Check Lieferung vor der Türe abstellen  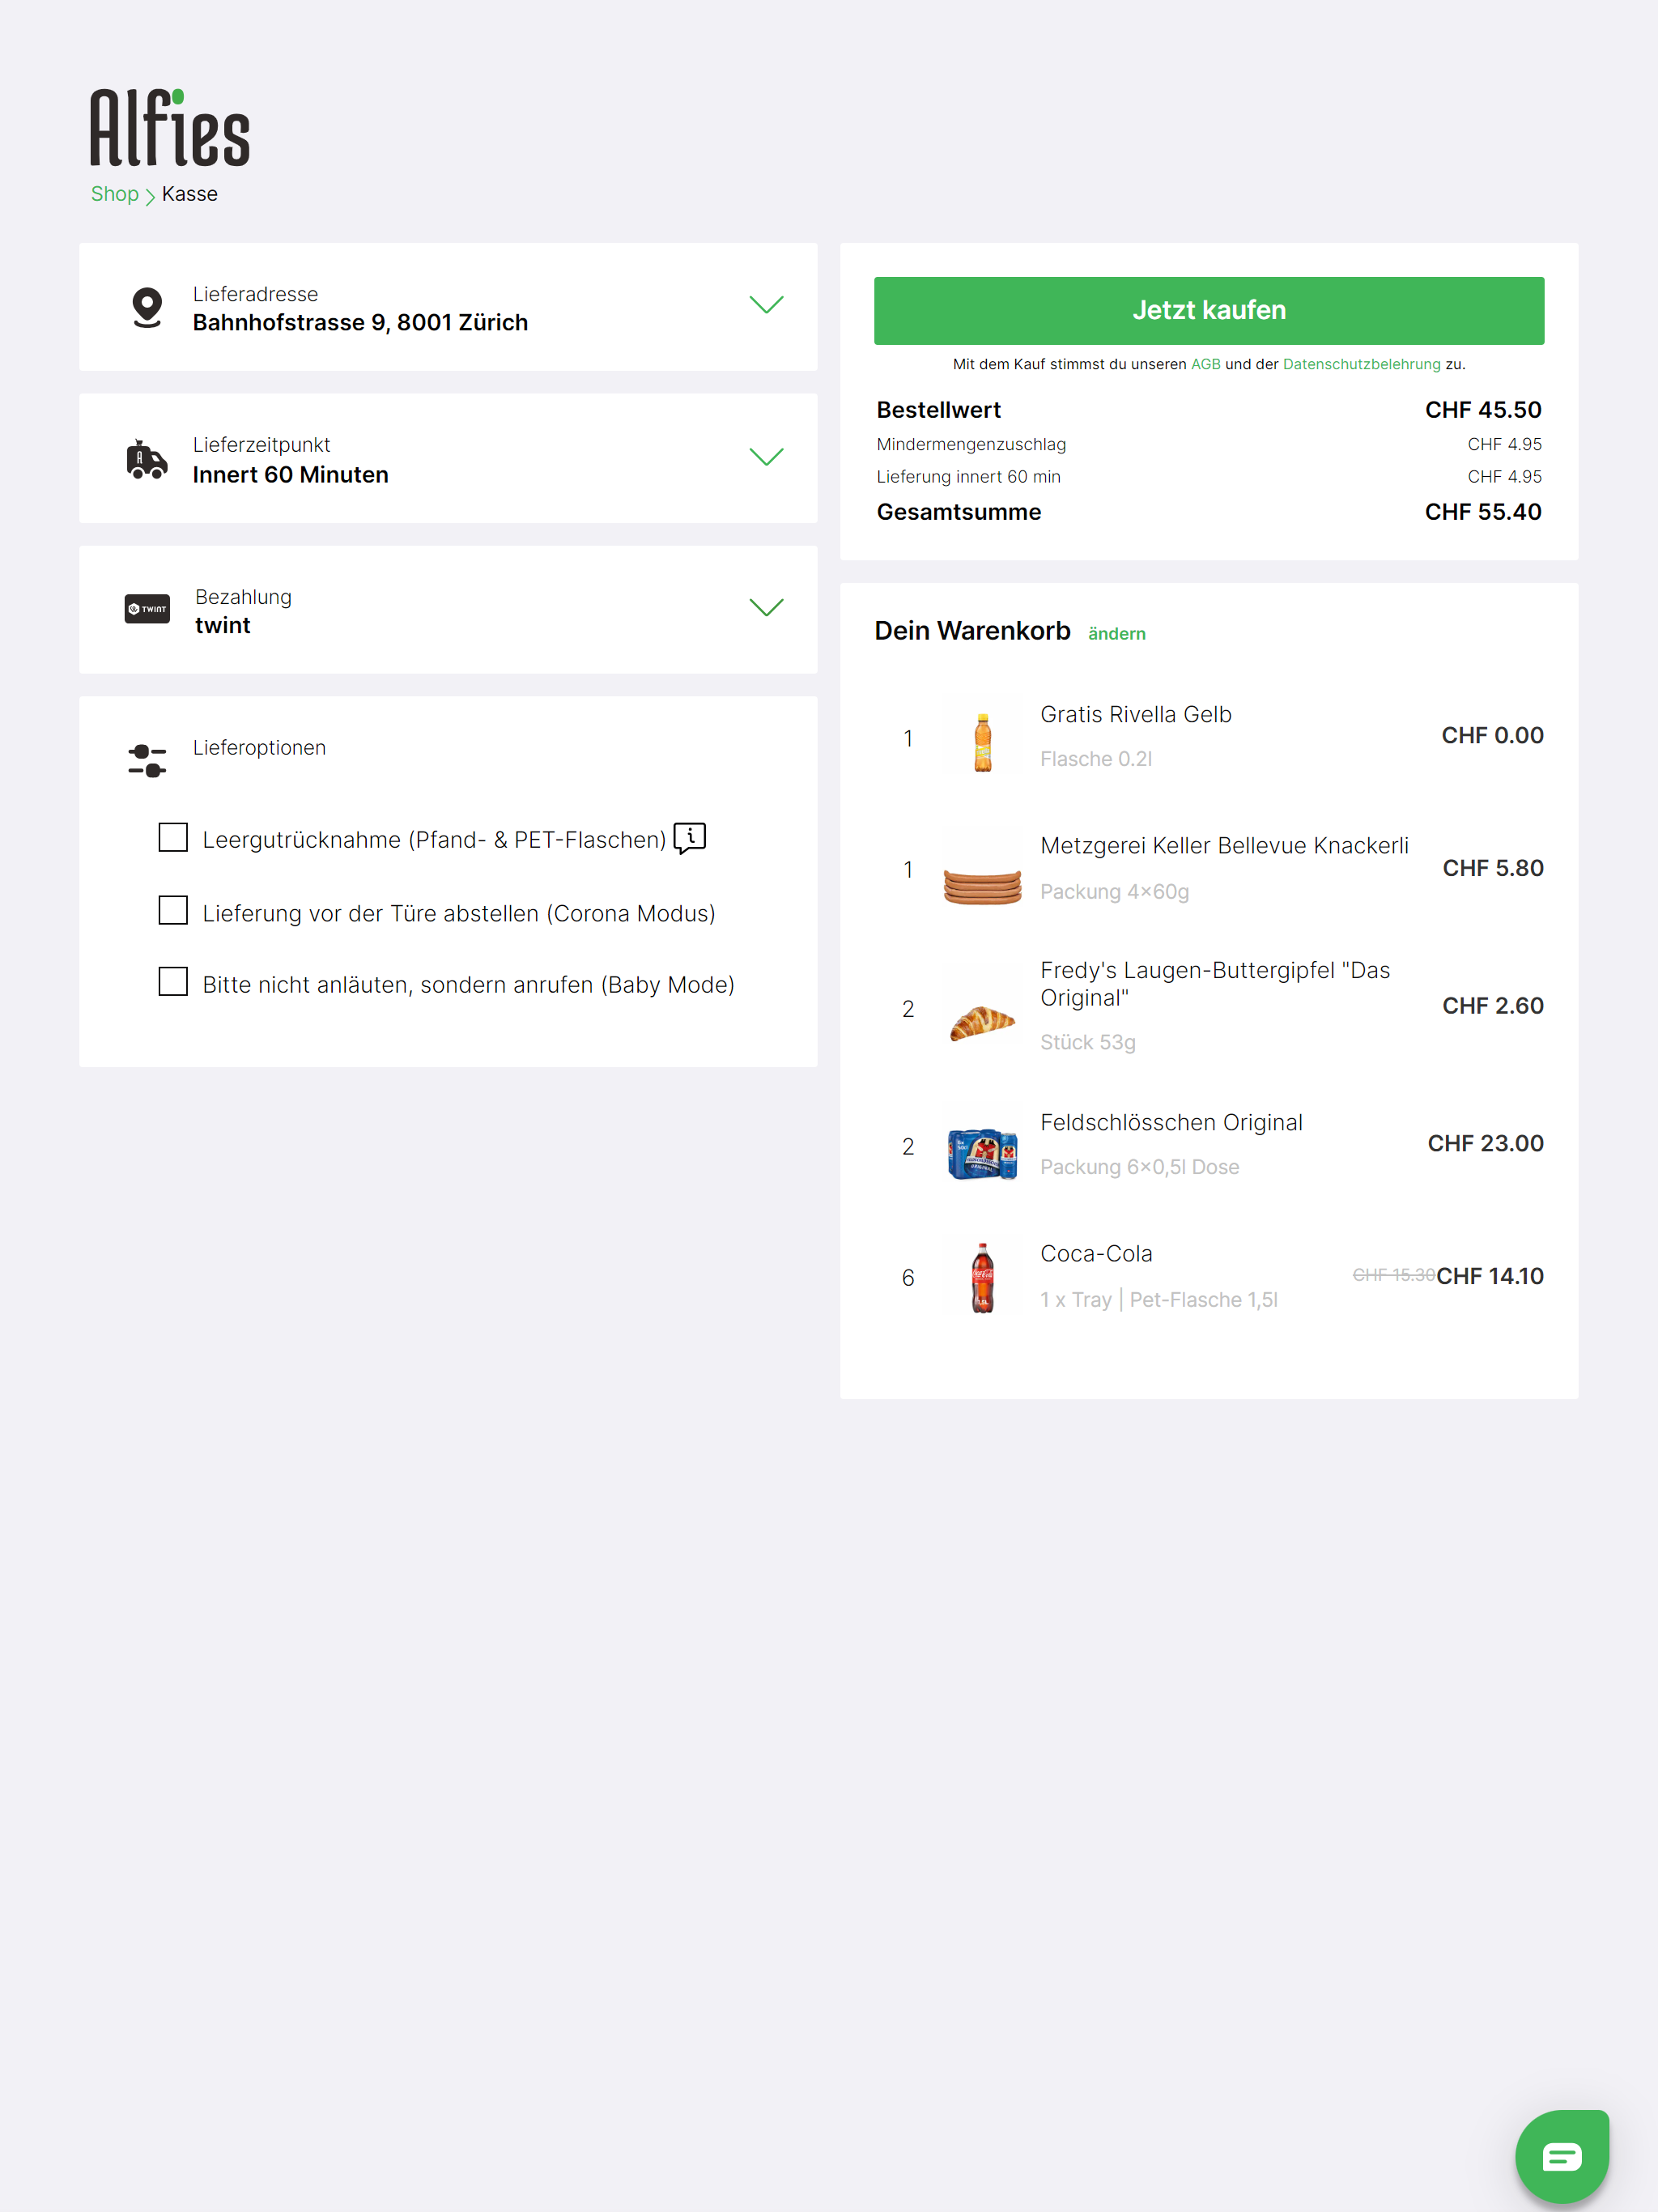[x=173, y=910]
